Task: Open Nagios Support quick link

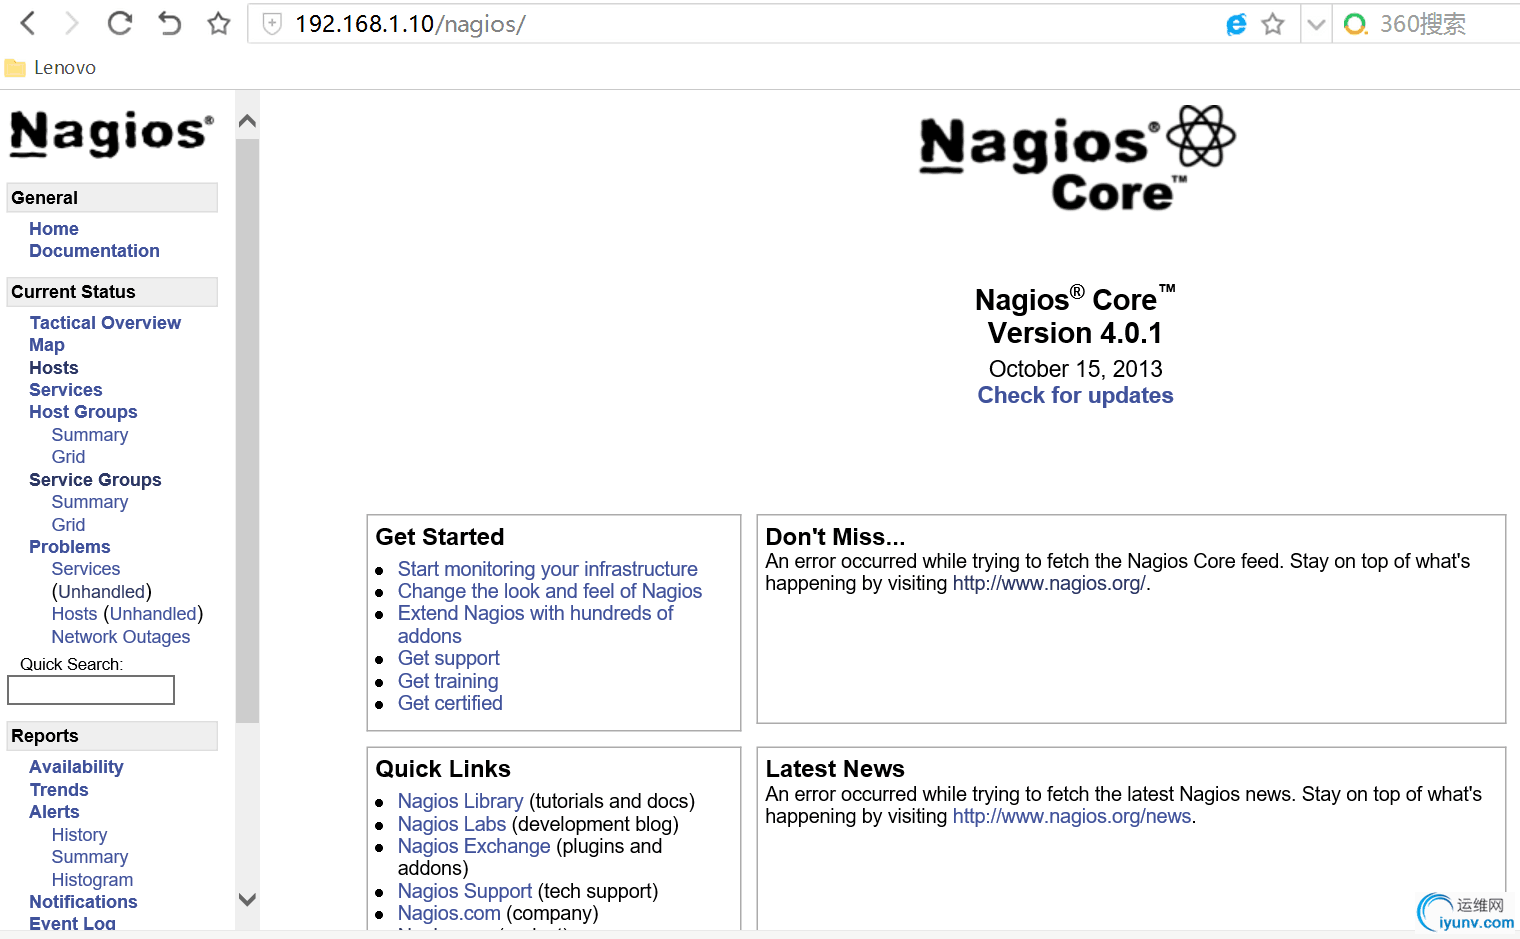Action: point(465,891)
